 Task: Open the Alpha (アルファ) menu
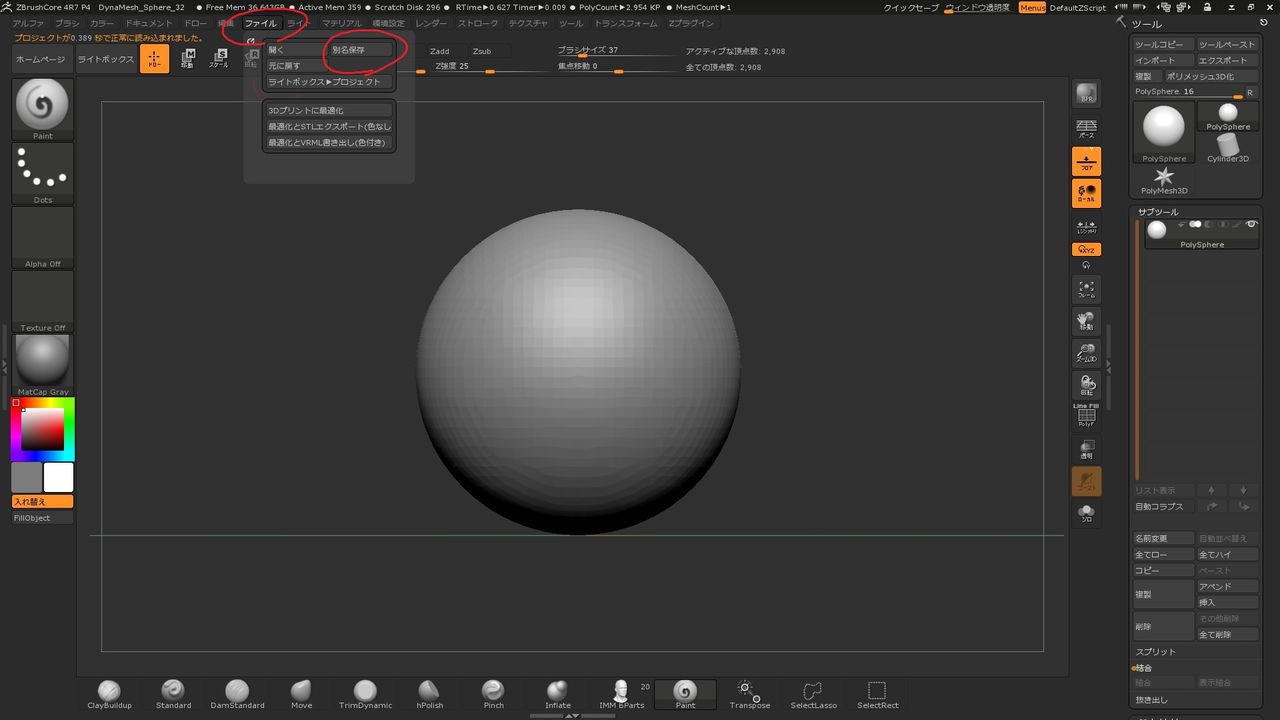(x=28, y=23)
